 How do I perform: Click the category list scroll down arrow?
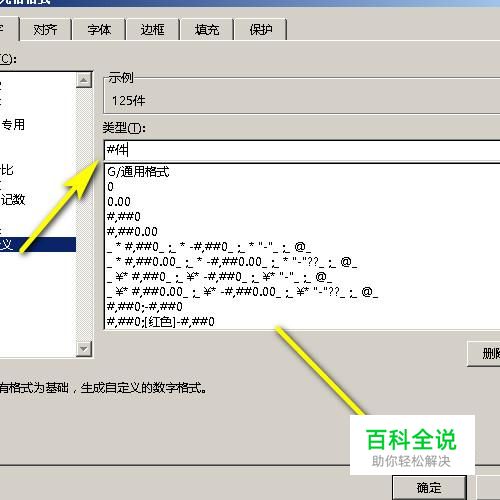84,349
